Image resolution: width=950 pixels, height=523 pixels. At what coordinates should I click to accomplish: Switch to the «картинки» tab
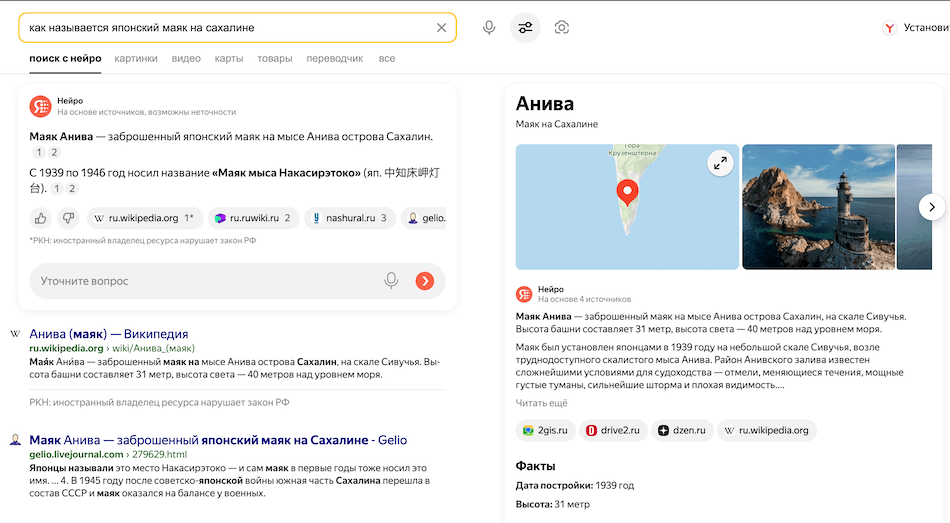136,59
